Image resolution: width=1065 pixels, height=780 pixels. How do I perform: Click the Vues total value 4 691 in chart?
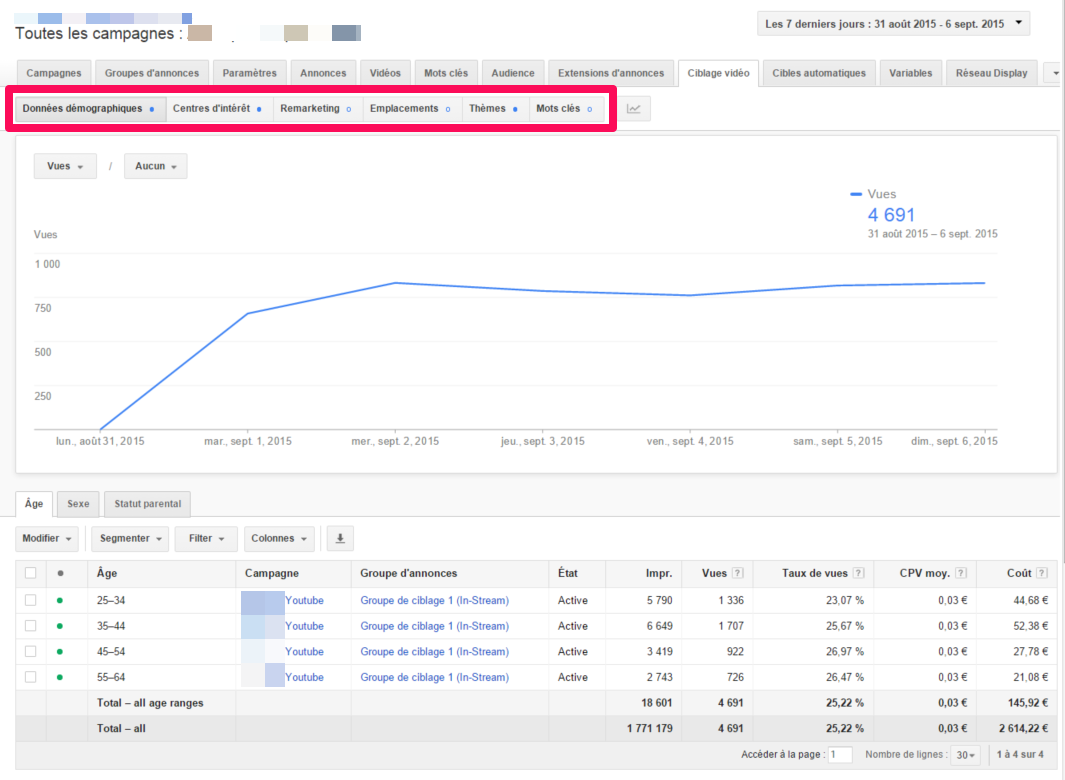pyautogui.click(x=891, y=215)
